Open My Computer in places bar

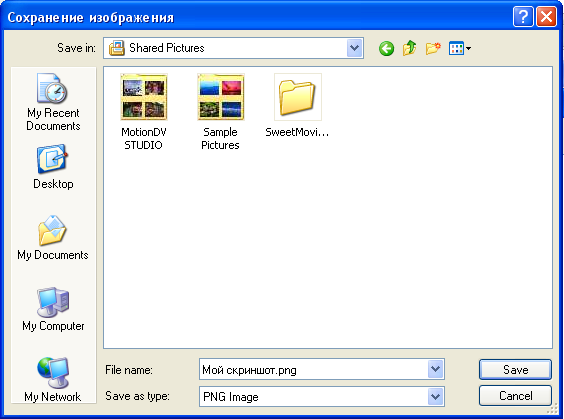53,309
